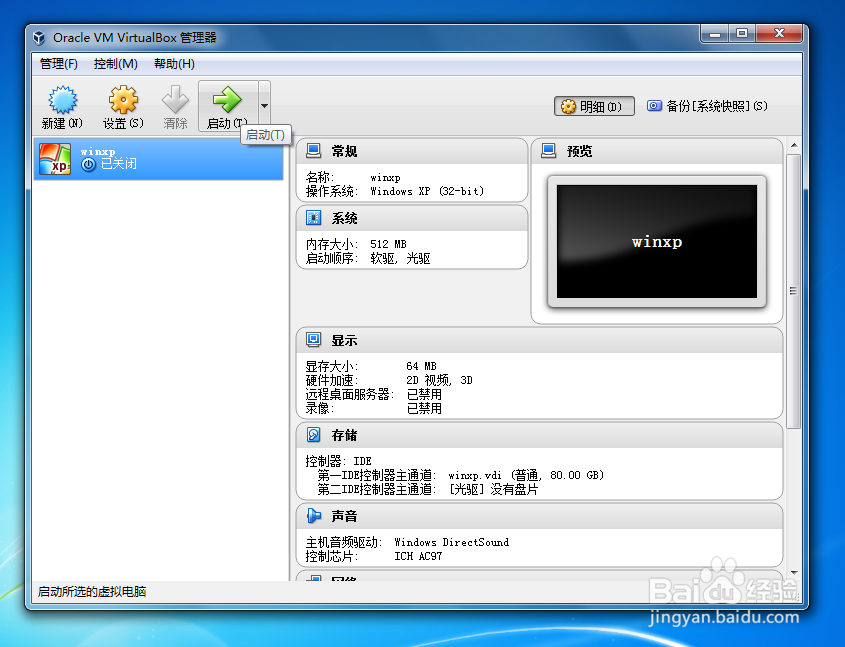Screen dimensions: 845x647
Task: Click the 2D 视频, 3D acceleration value
Action: [x=439, y=380]
